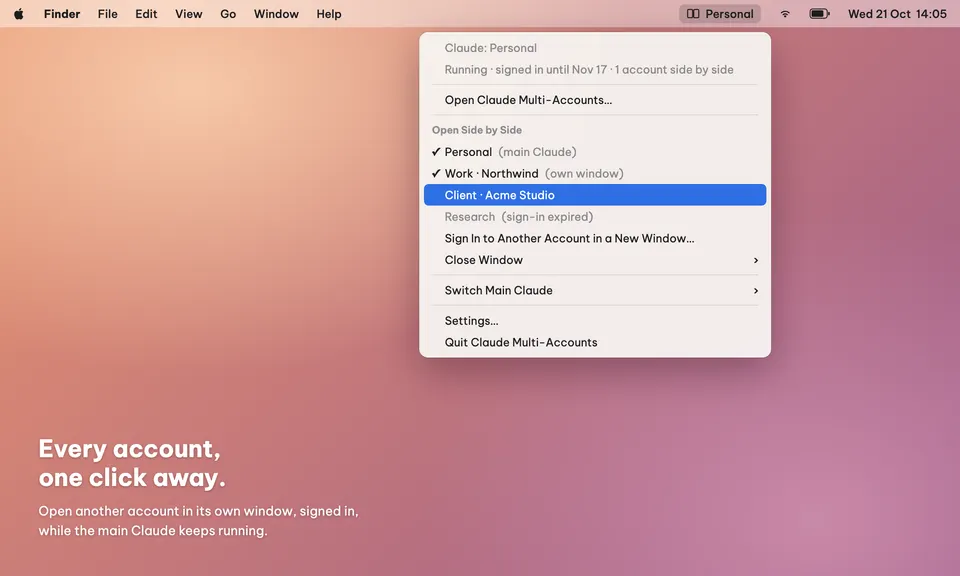Choose Sign In to Another Account in a New Window…
This screenshot has height=576, width=960.
tap(595, 238)
